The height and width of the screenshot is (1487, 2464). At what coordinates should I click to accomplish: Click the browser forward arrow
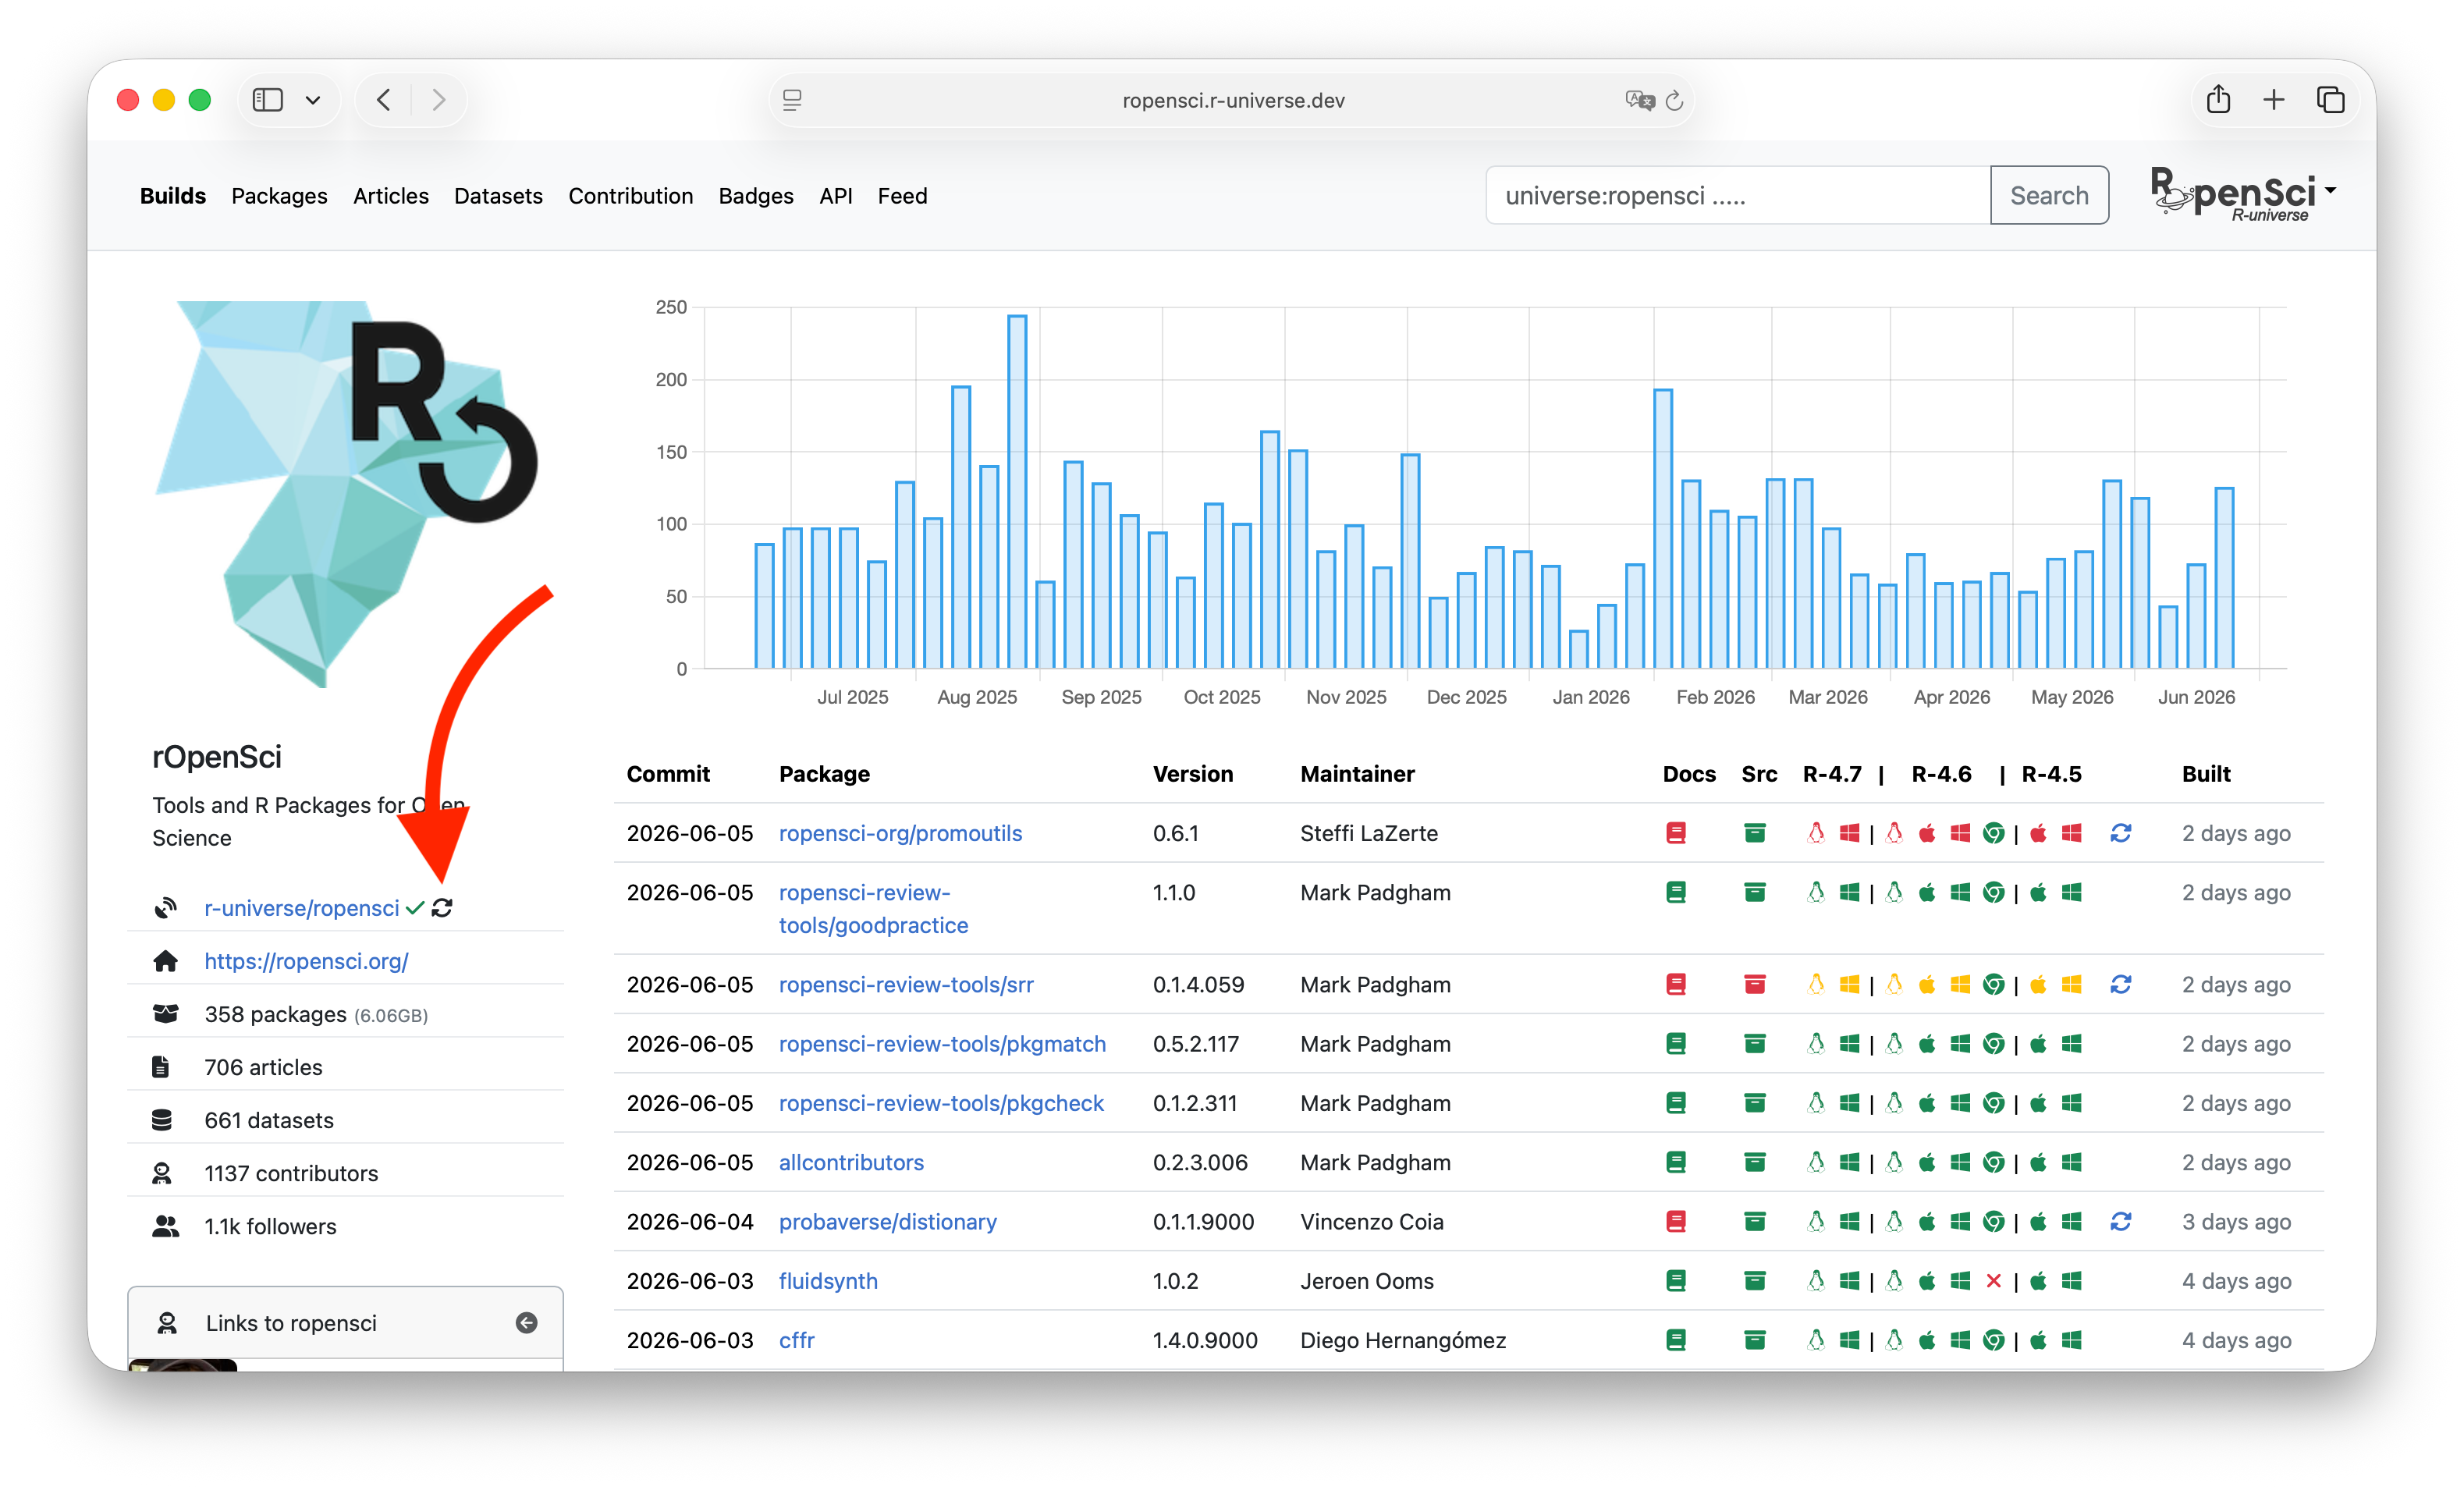click(x=438, y=100)
